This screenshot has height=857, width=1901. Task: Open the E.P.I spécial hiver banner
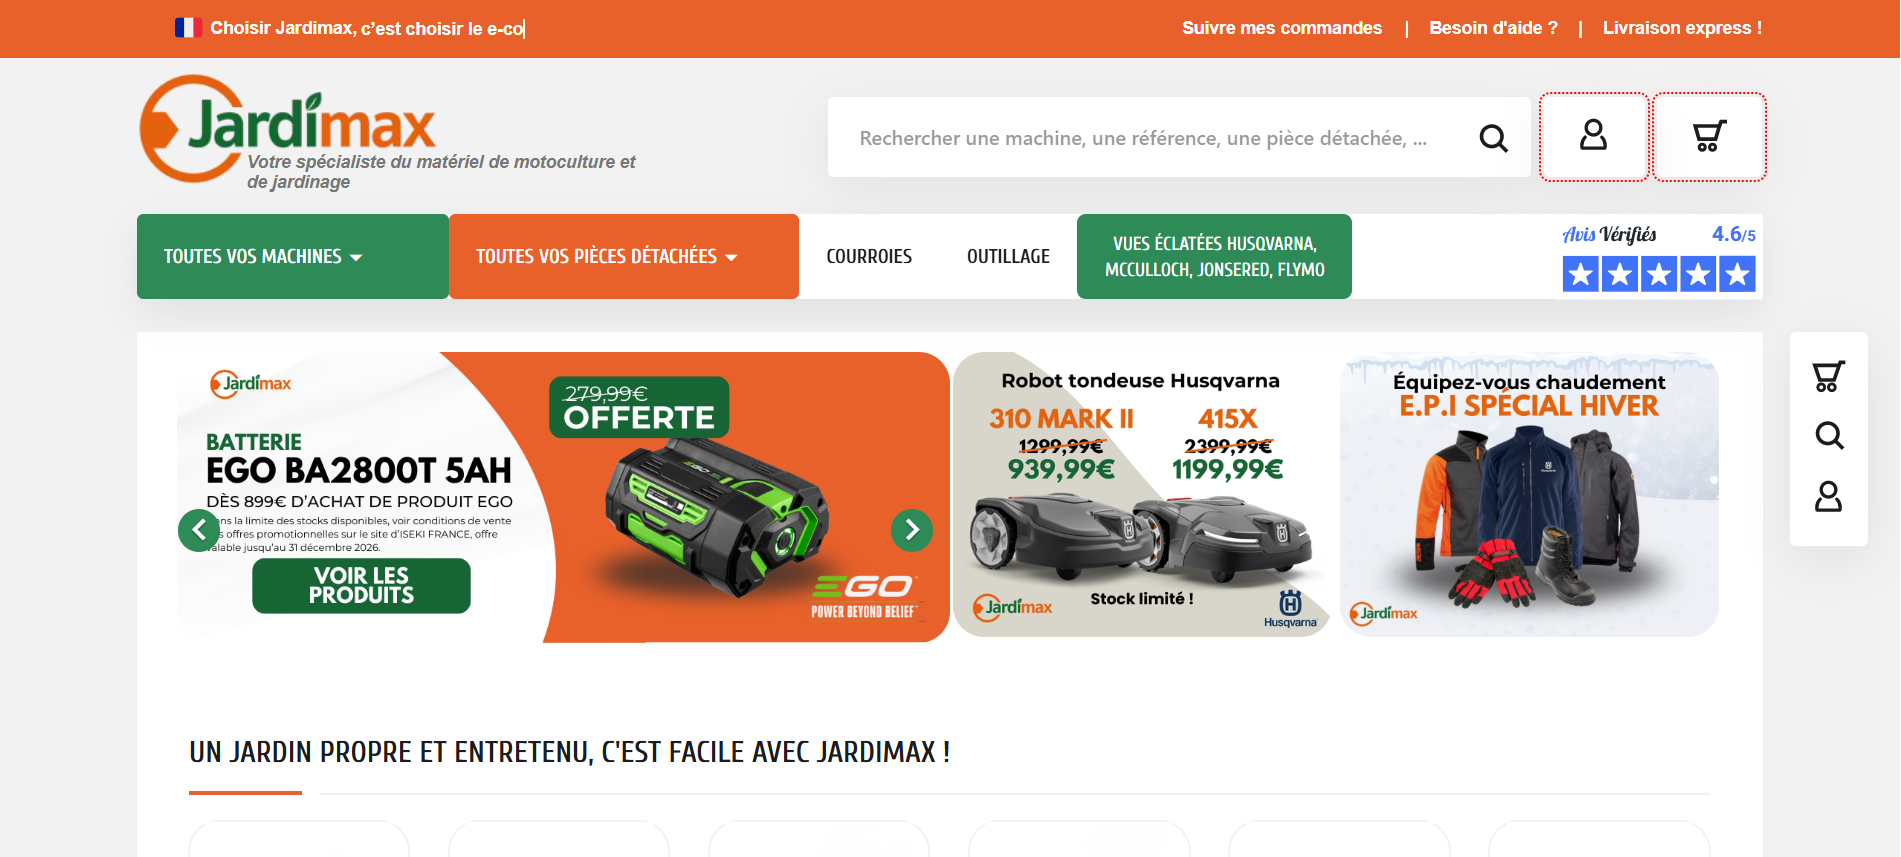pyautogui.click(x=1529, y=494)
